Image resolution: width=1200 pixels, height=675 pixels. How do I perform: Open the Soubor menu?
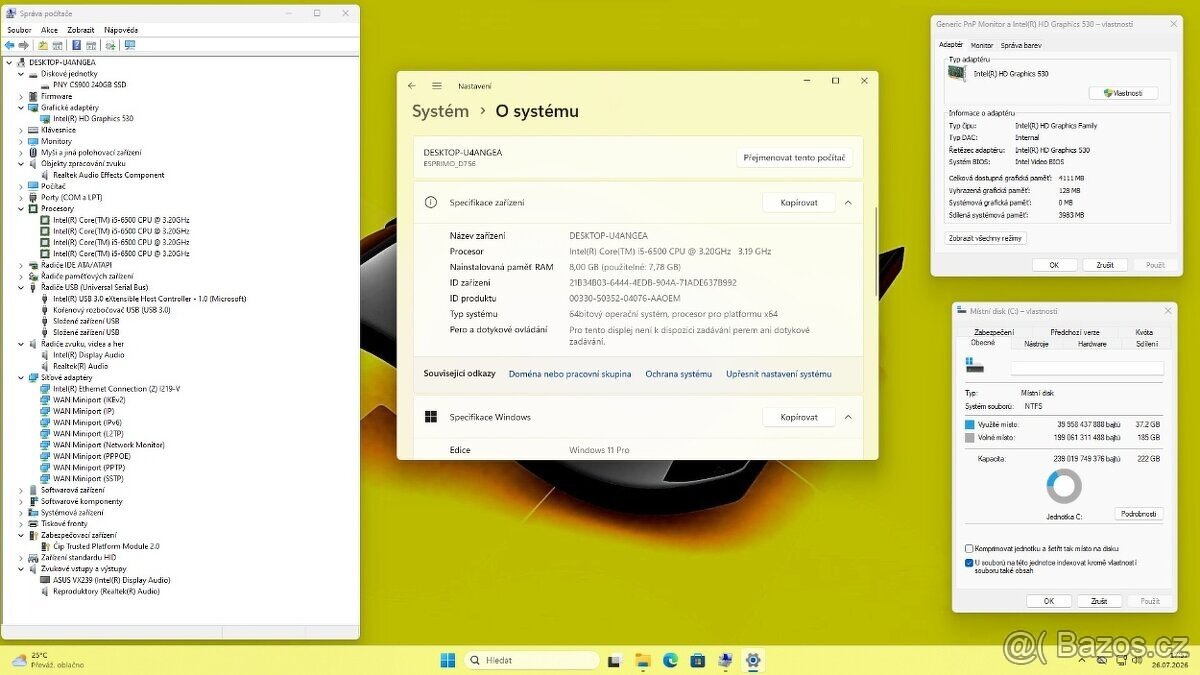tap(19, 30)
